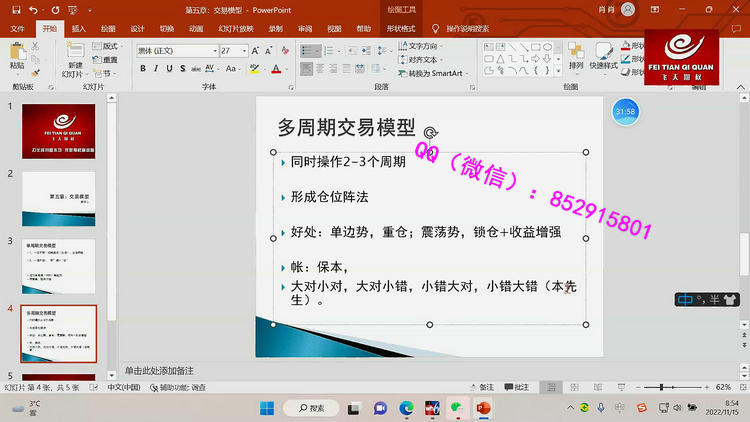The image size is (750, 422).
Task: Click the Format Painter brush icon
Action: point(36,72)
